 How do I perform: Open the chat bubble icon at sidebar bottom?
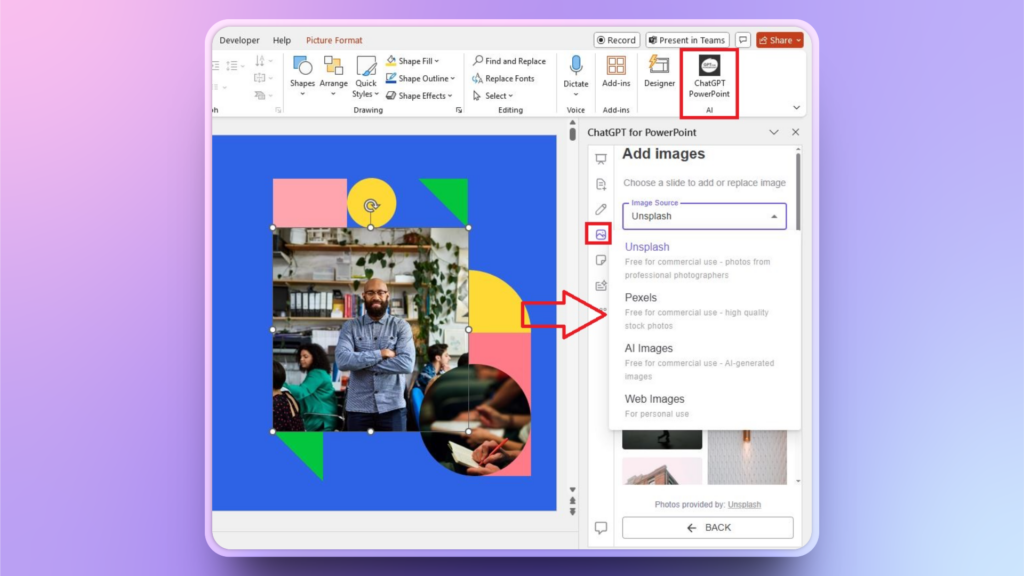tap(601, 527)
